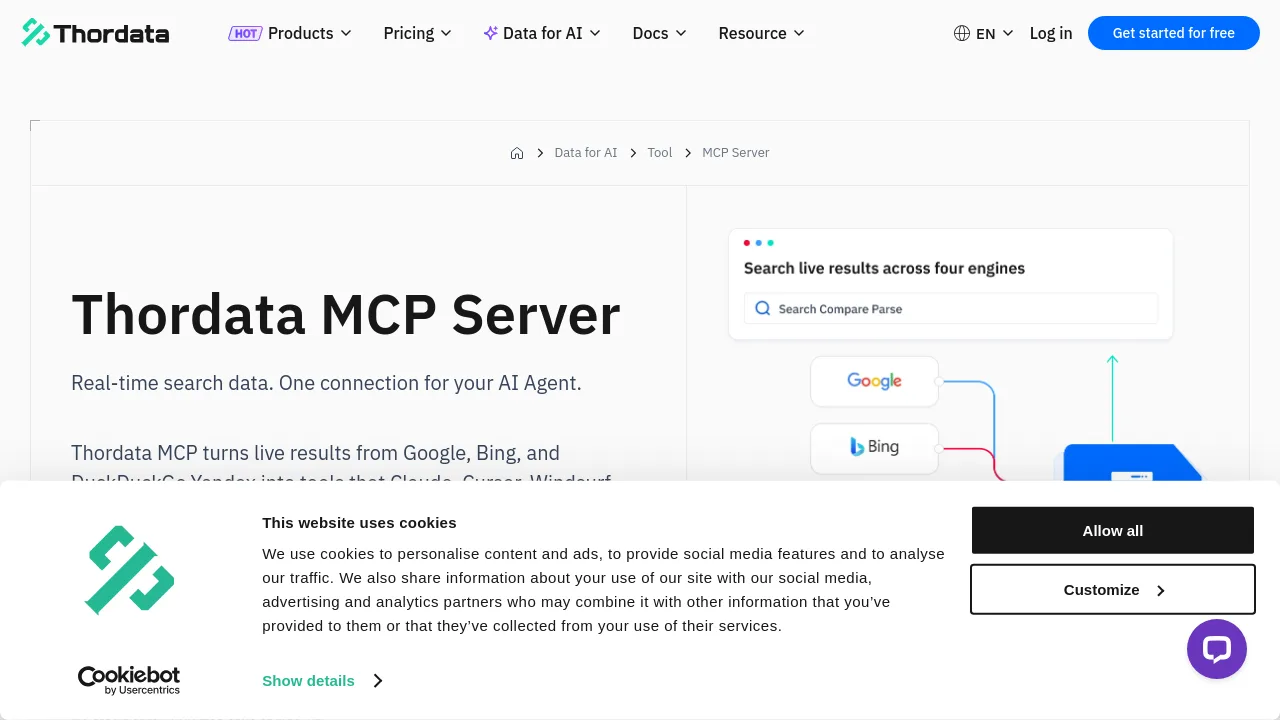Click the 'Real-time search data' tagline

tap(326, 383)
